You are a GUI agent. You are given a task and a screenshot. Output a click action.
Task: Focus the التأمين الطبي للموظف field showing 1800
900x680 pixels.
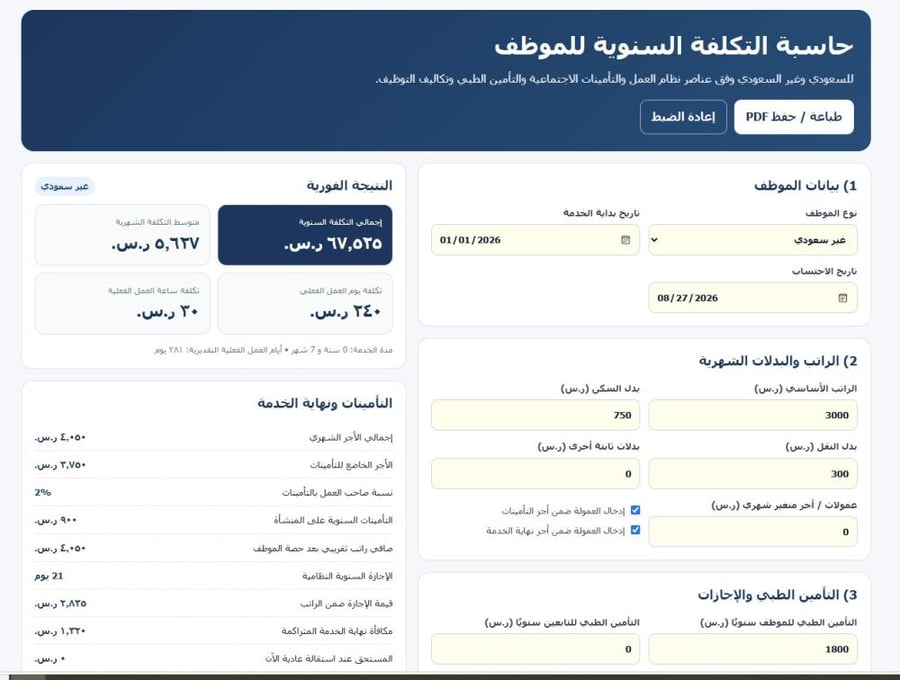click(x=753, y=649)
